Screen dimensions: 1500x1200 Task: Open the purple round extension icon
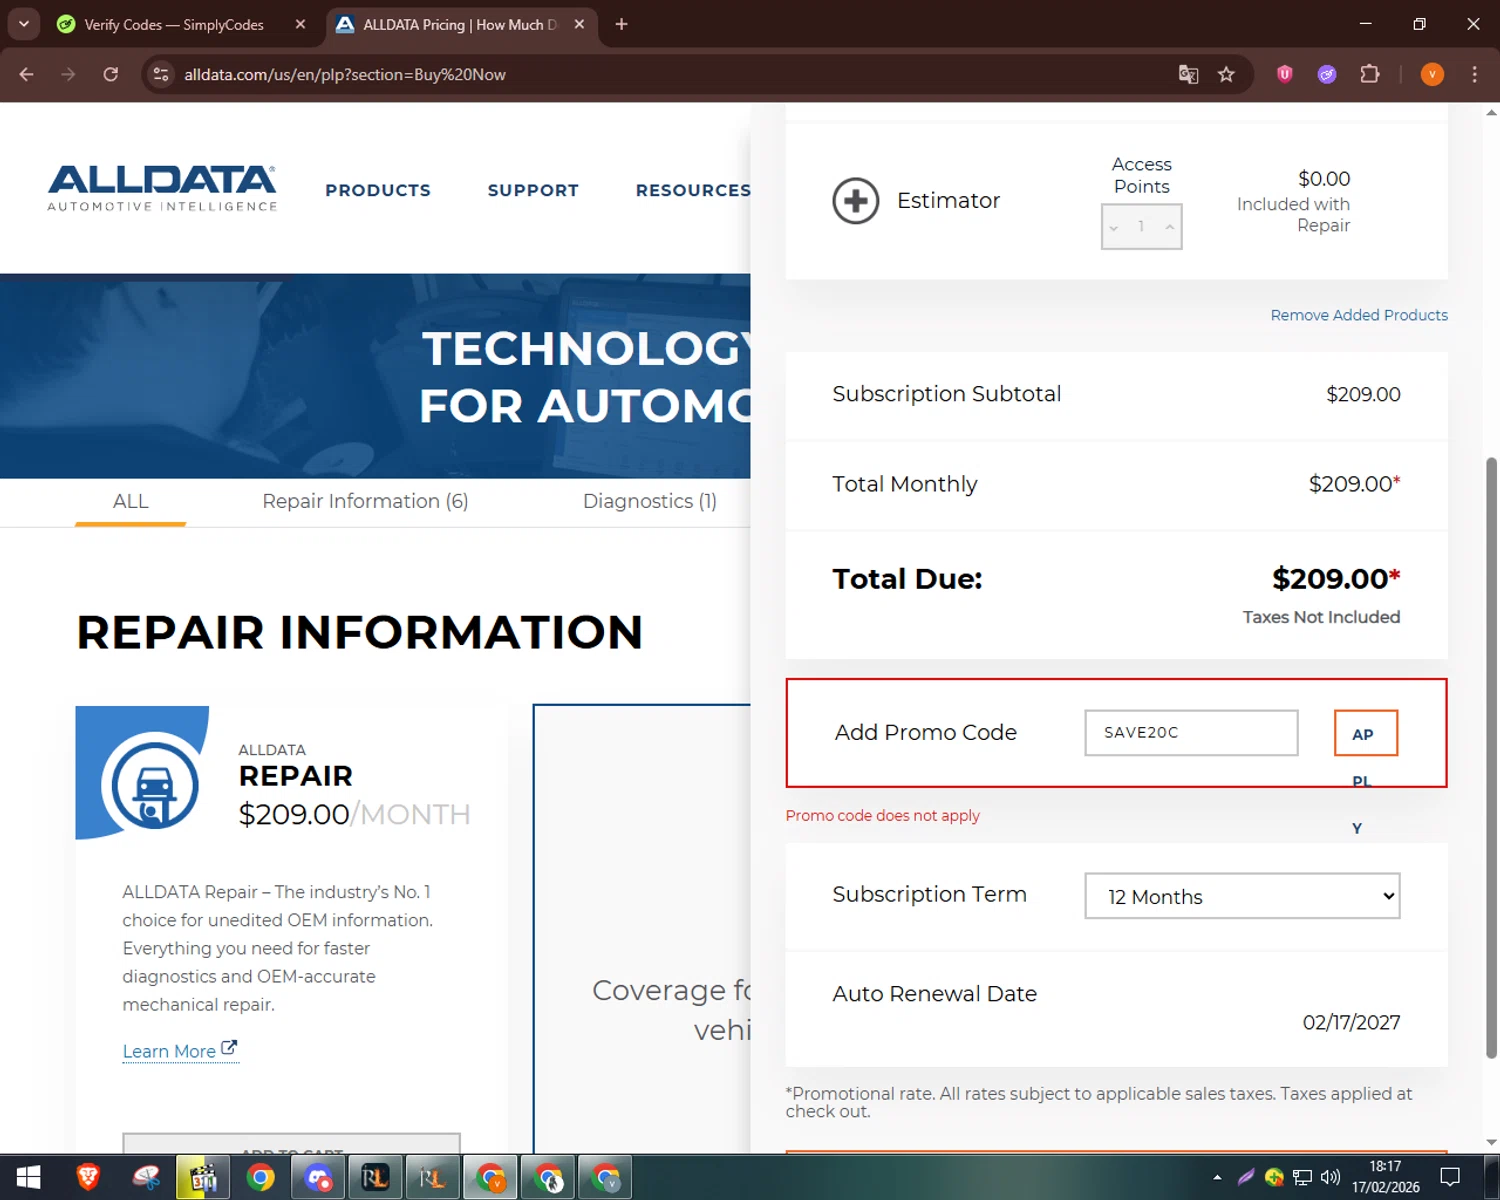pyautogui.click(x=1327, y=74)
